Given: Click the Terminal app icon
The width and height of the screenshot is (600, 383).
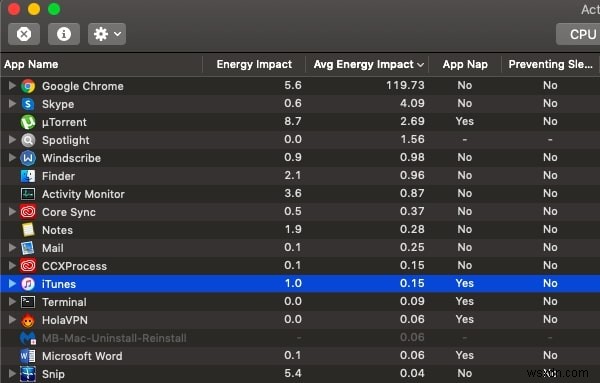Looking at the screenshot, I should 28,302.
